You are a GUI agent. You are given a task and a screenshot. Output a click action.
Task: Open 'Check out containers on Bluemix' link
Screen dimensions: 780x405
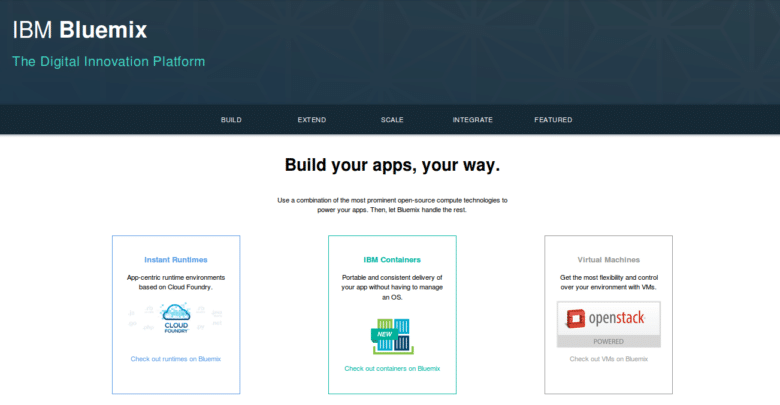pyautogui.click(x=392, y=369)
